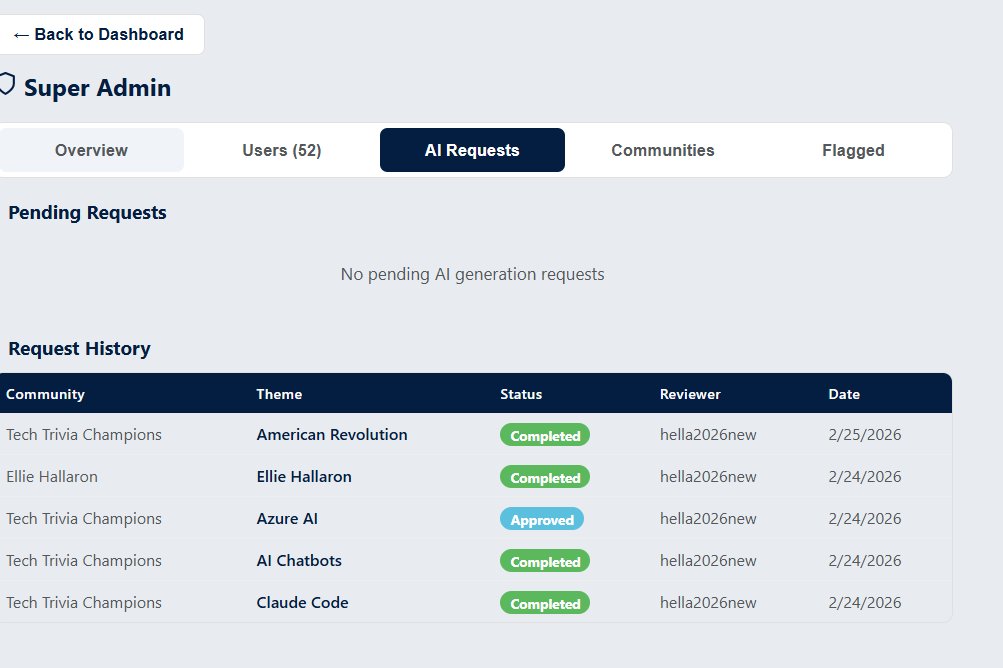Image resolution: width=1003 pixels, height=668 pixels.
Task: Click the Reviewer column header
Action: point(690,394)
